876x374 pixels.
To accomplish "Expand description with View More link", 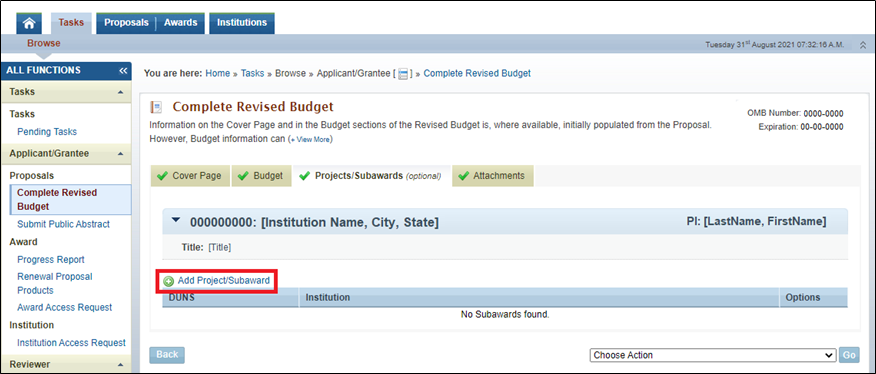I will (x=310, y=140).
